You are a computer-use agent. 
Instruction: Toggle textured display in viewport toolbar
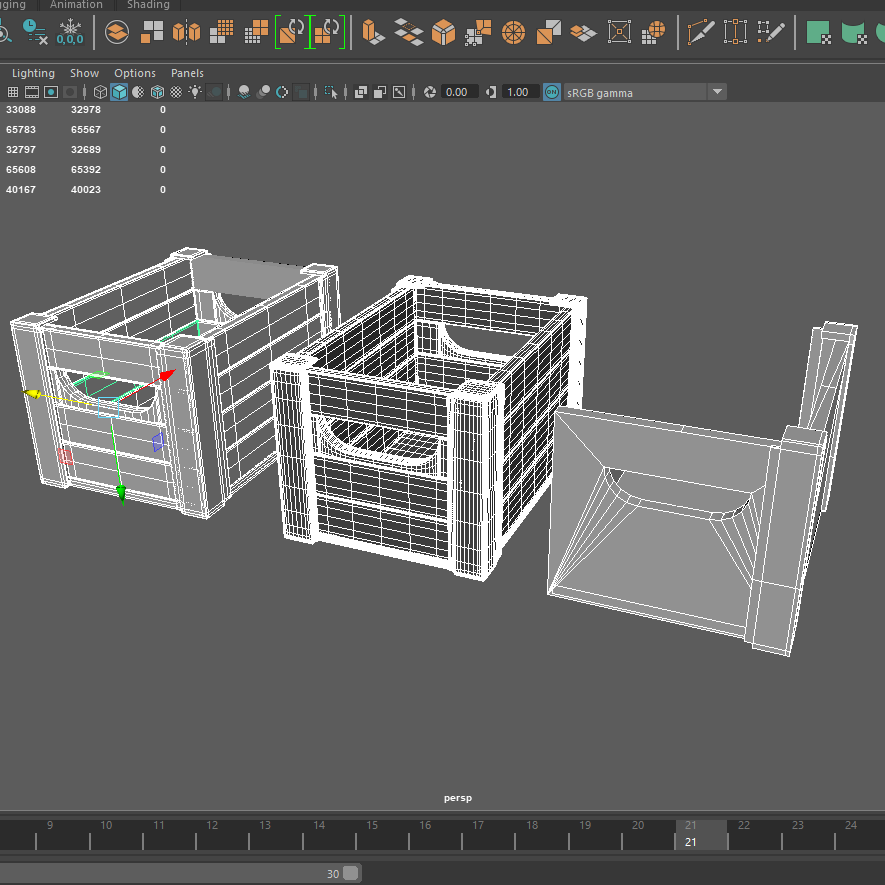pyautogui.click(x=176, y=92)
